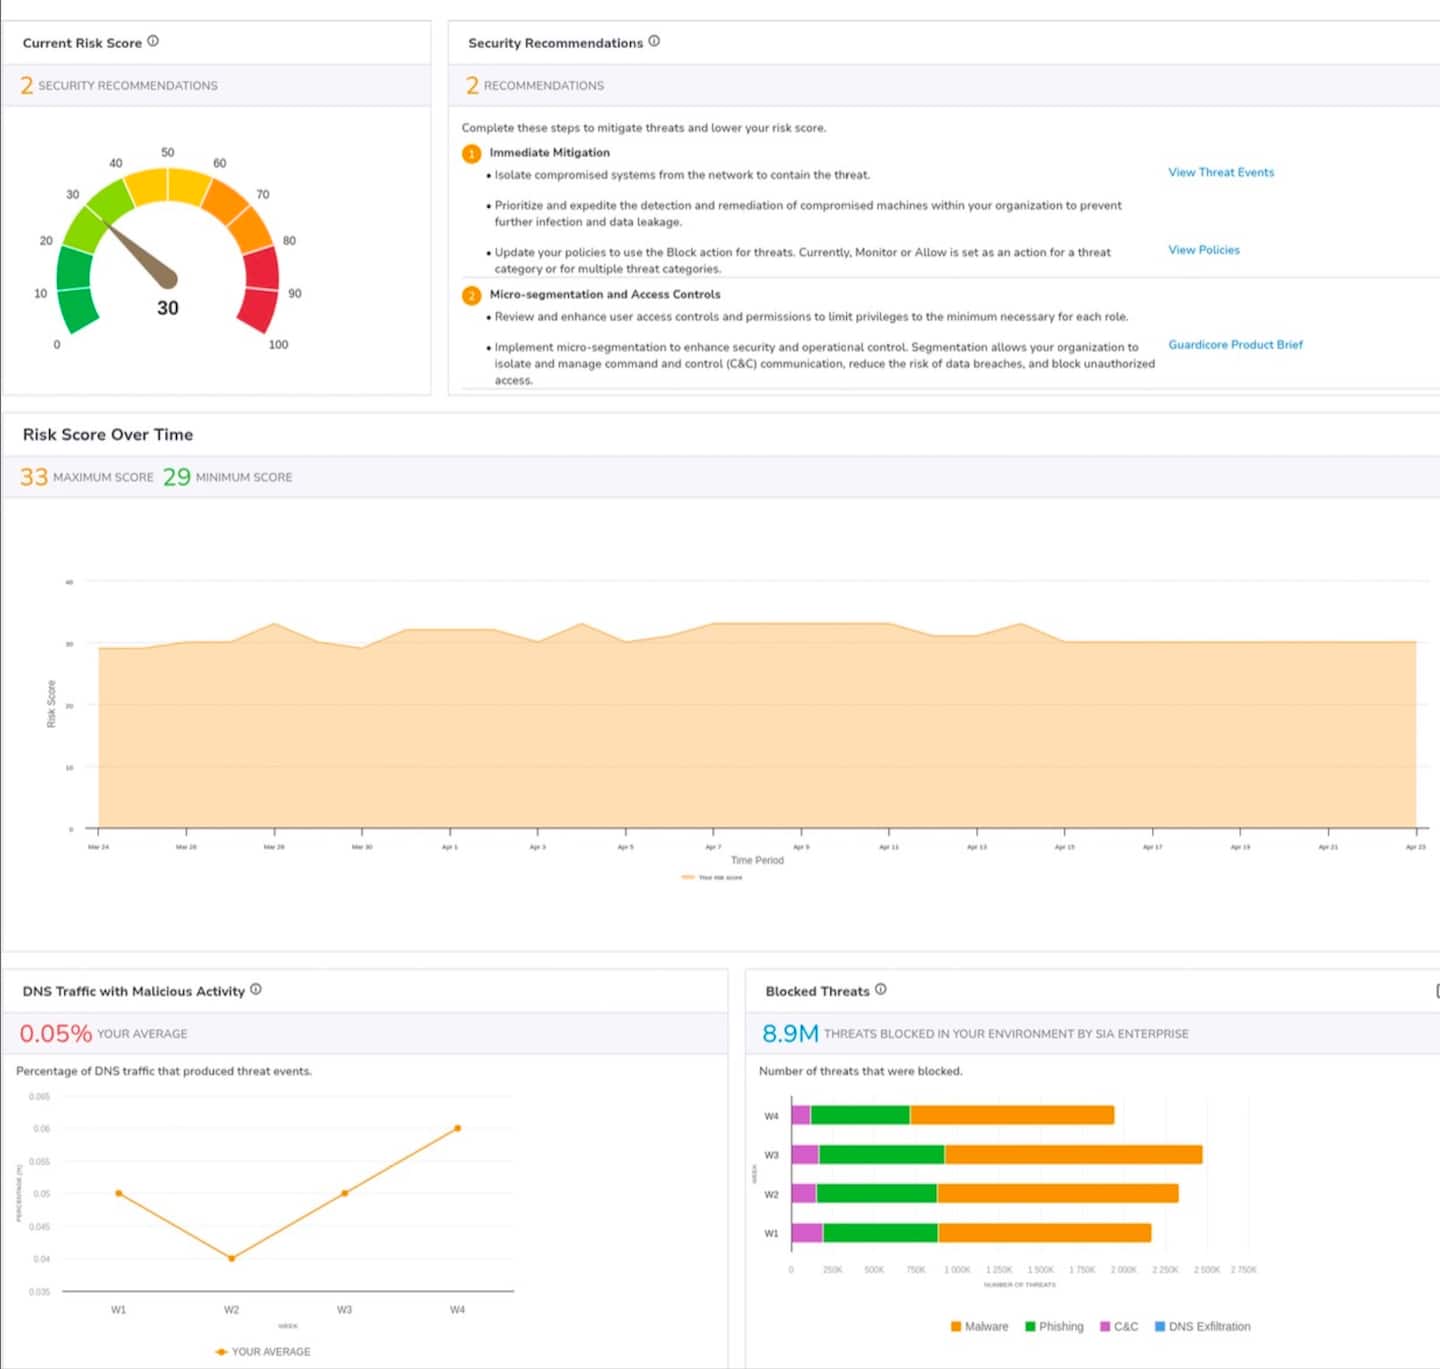Toggle the Phishing series in the chart legend
1440x1369 pixels.
coord(1054,1326)
